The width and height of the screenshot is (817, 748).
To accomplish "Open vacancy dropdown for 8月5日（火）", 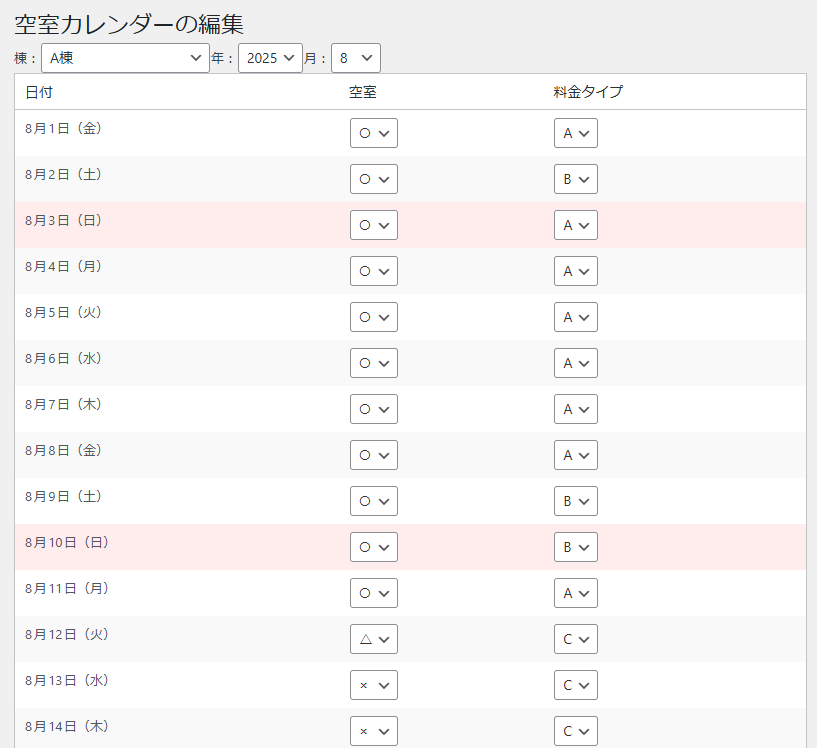I will coord(374,317).
